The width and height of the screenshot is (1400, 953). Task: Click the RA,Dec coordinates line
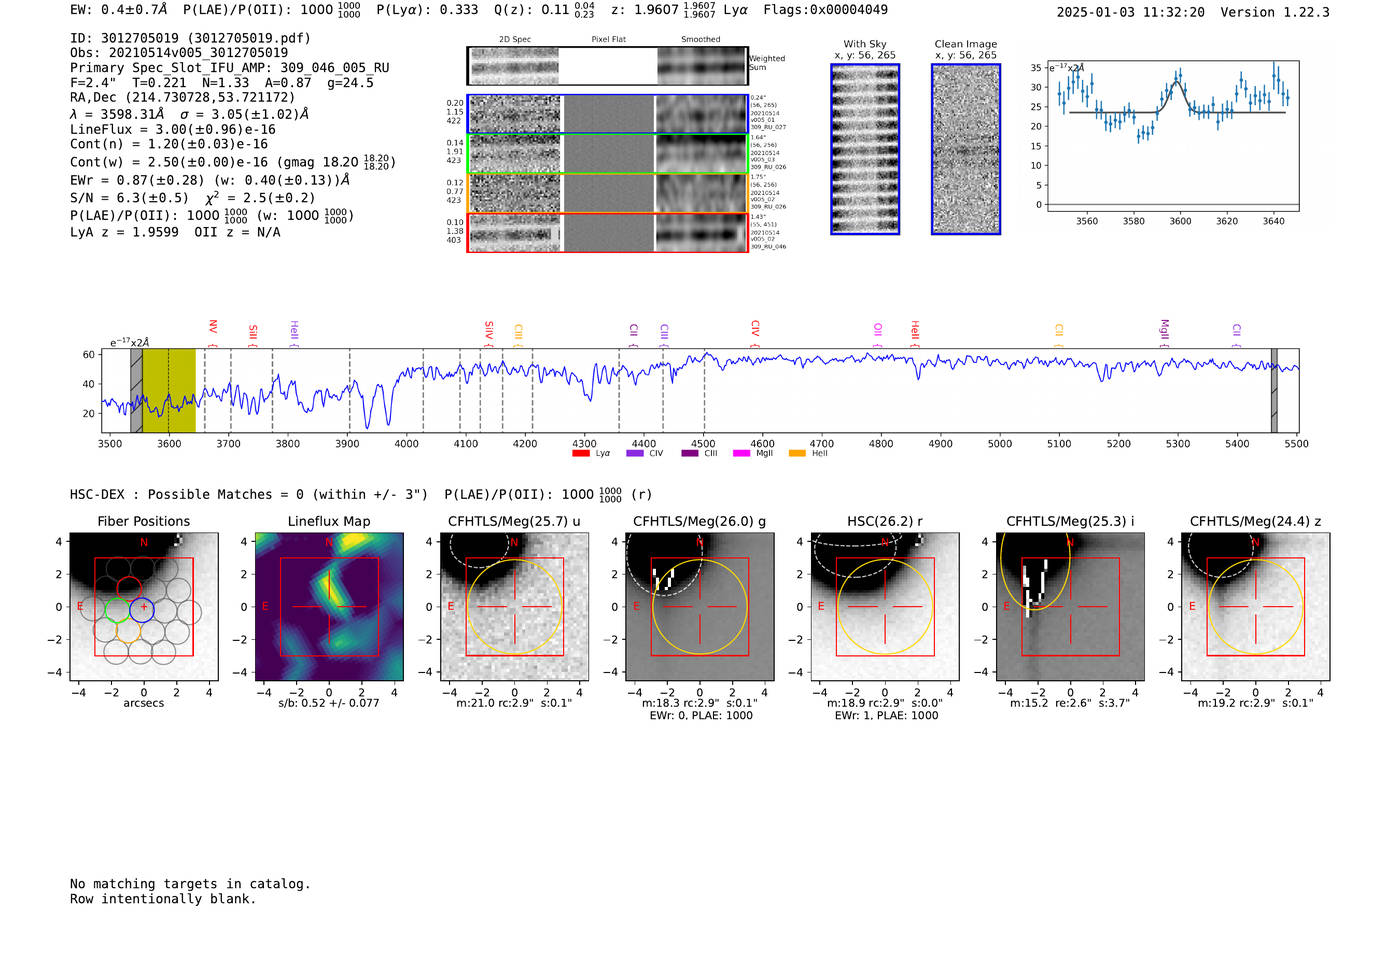[183, 98]
